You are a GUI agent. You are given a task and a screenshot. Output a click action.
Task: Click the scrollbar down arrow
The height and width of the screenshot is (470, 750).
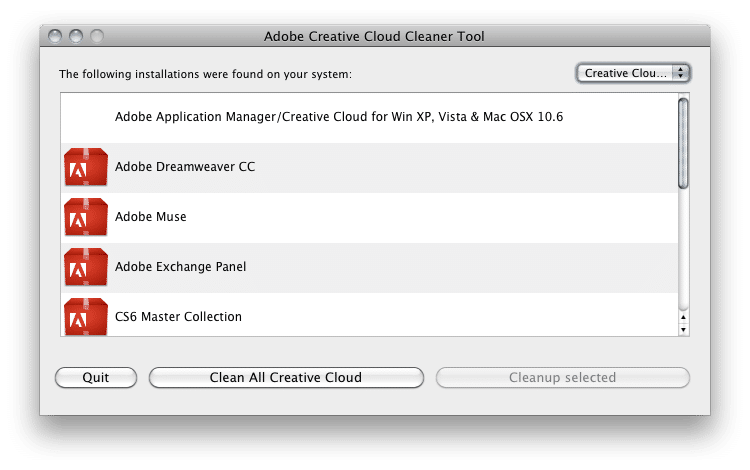683,329
